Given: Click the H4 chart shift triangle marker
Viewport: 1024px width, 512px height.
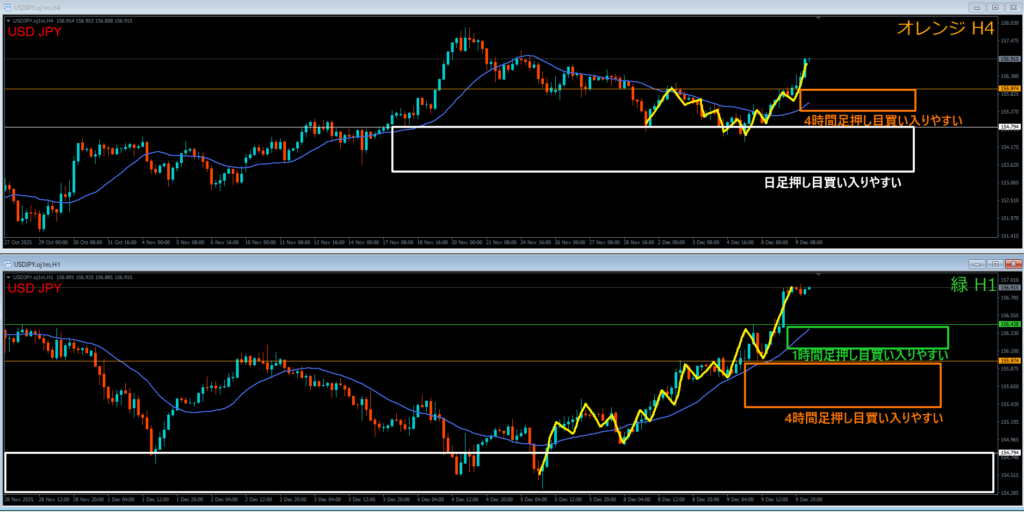Looking at the screenshot, I should (818, 19).
